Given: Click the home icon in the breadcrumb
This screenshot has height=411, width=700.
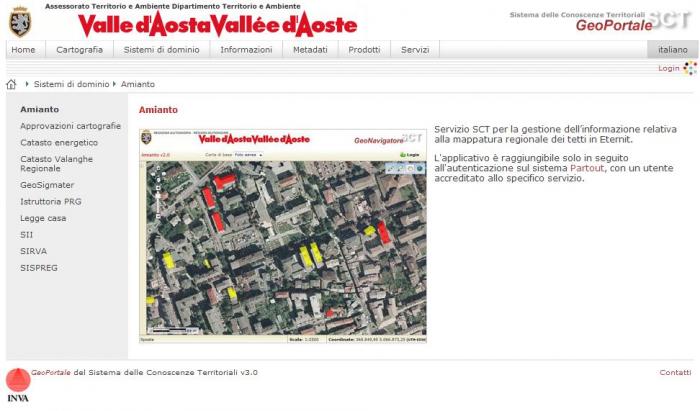Looking at the screenshot, I should tap(11, 84).
